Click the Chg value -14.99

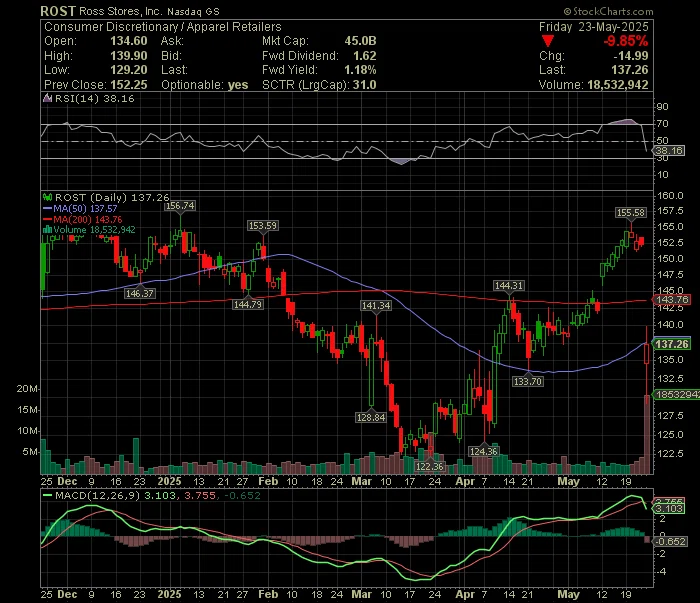click(x=630, y=56)
